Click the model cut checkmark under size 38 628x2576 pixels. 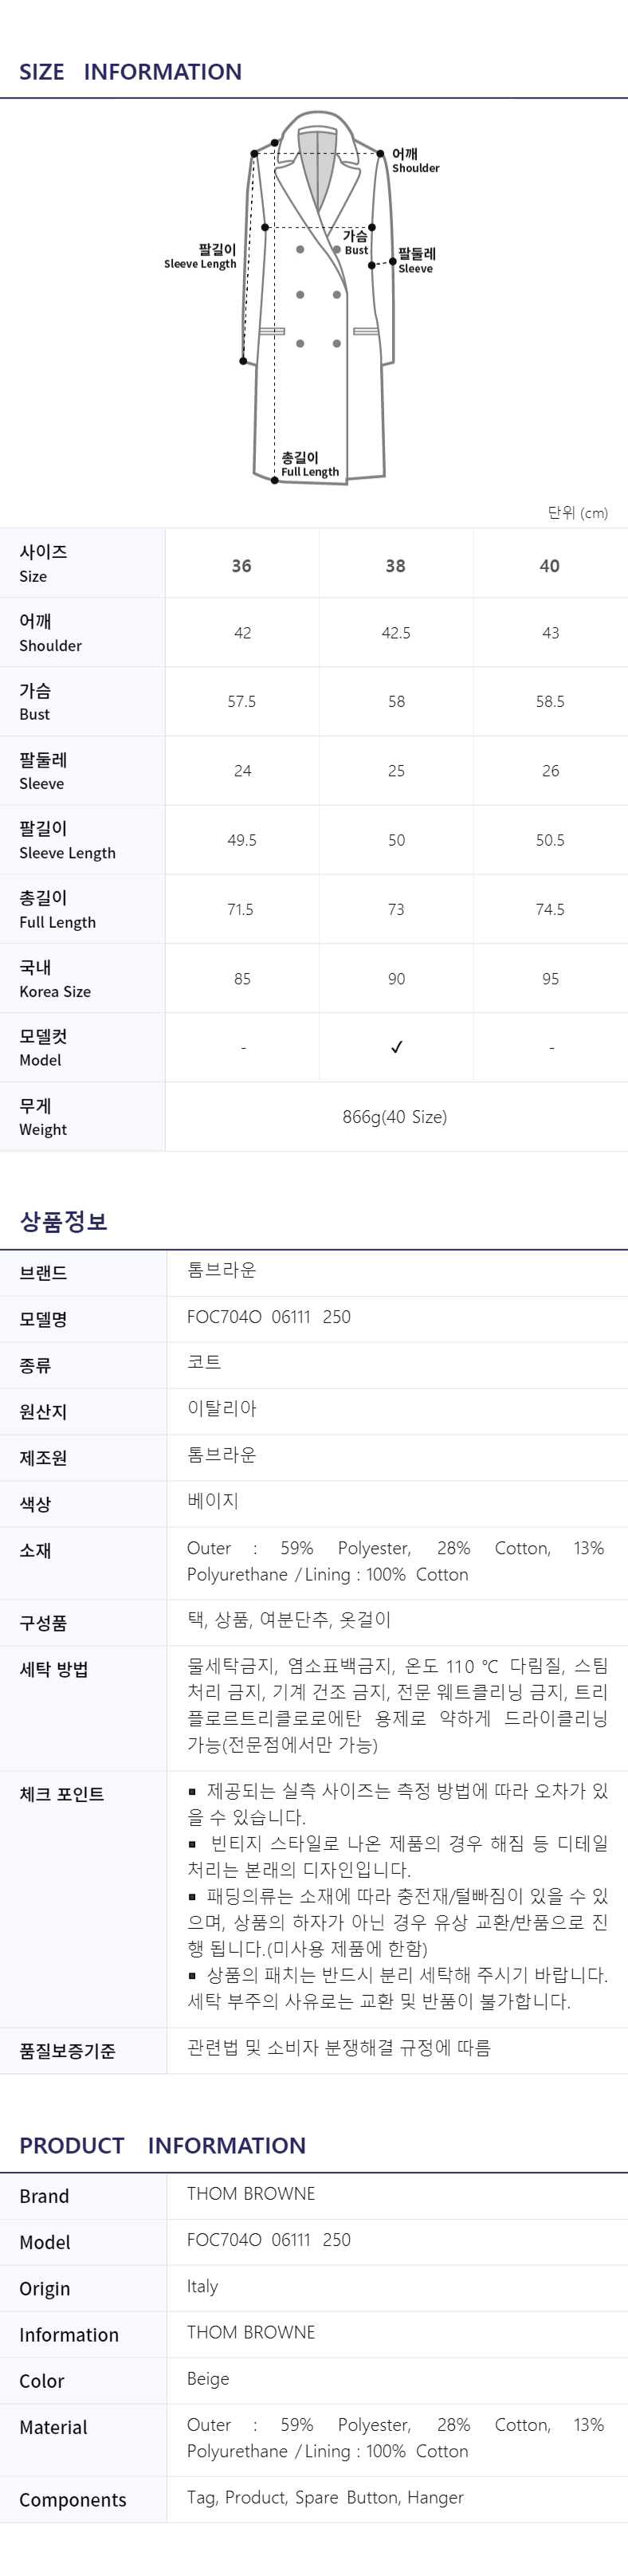click(x=396, y=1047)
